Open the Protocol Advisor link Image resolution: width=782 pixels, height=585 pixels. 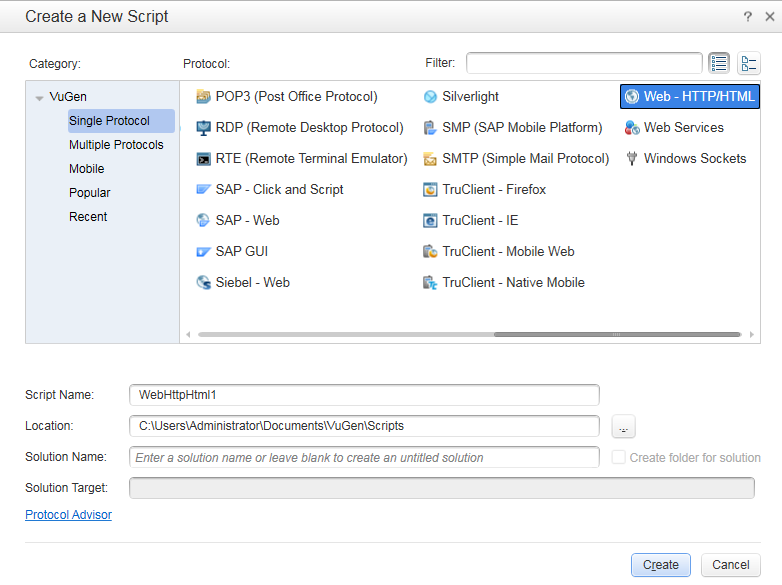click(68, 515)
